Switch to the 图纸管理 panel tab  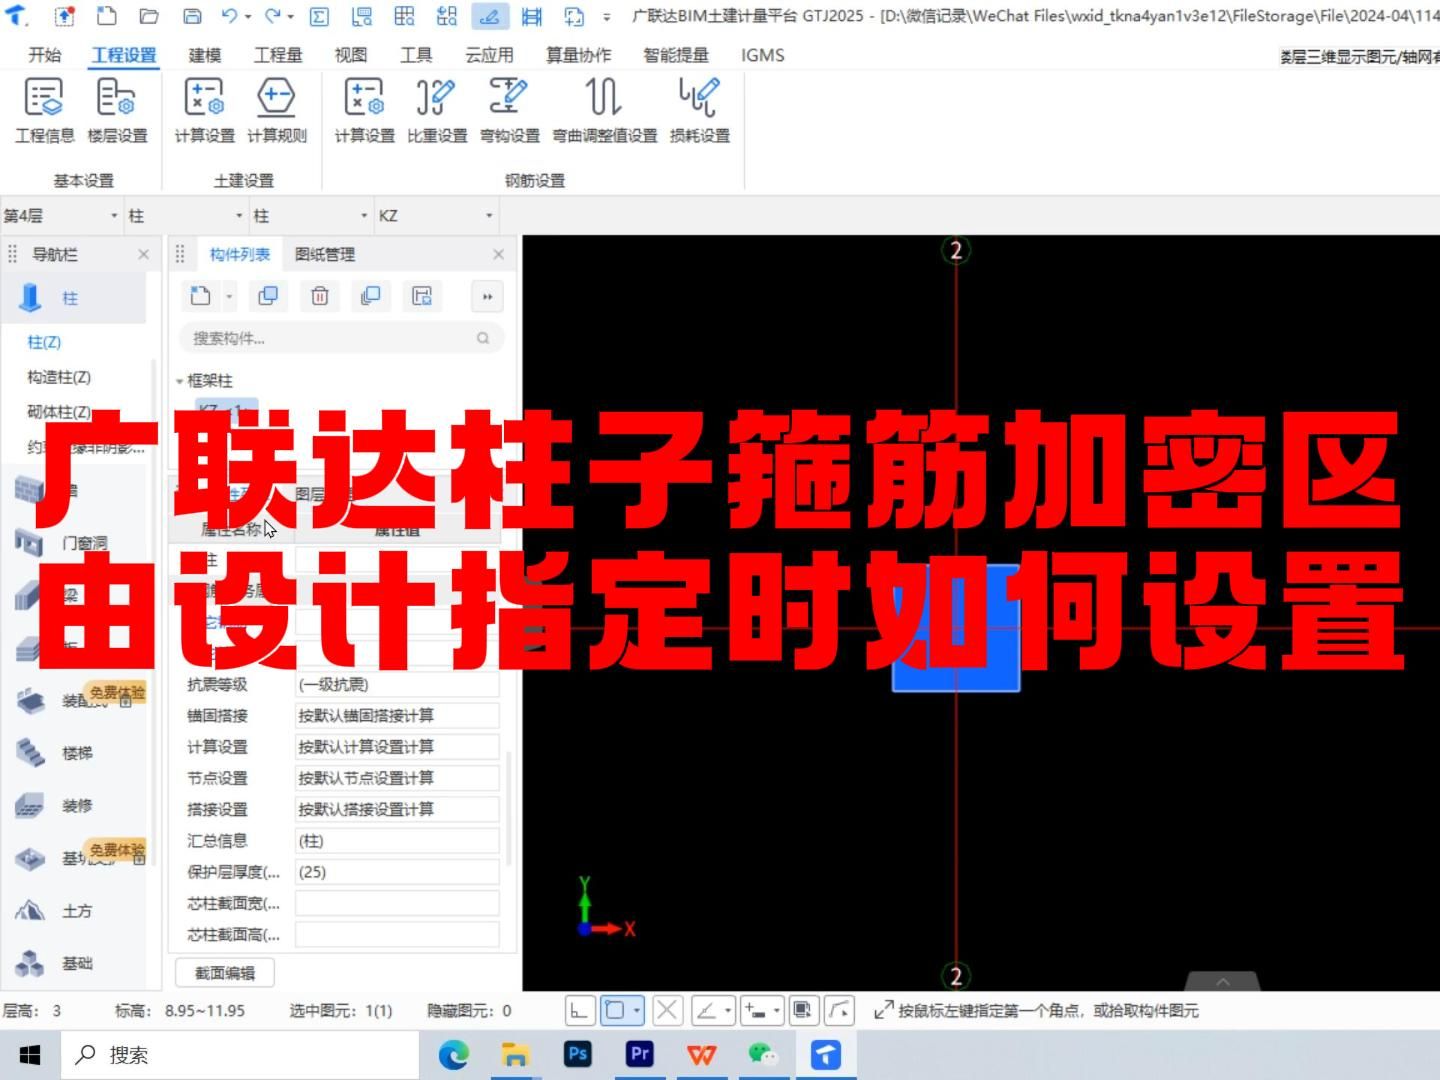tap(322, 254)
